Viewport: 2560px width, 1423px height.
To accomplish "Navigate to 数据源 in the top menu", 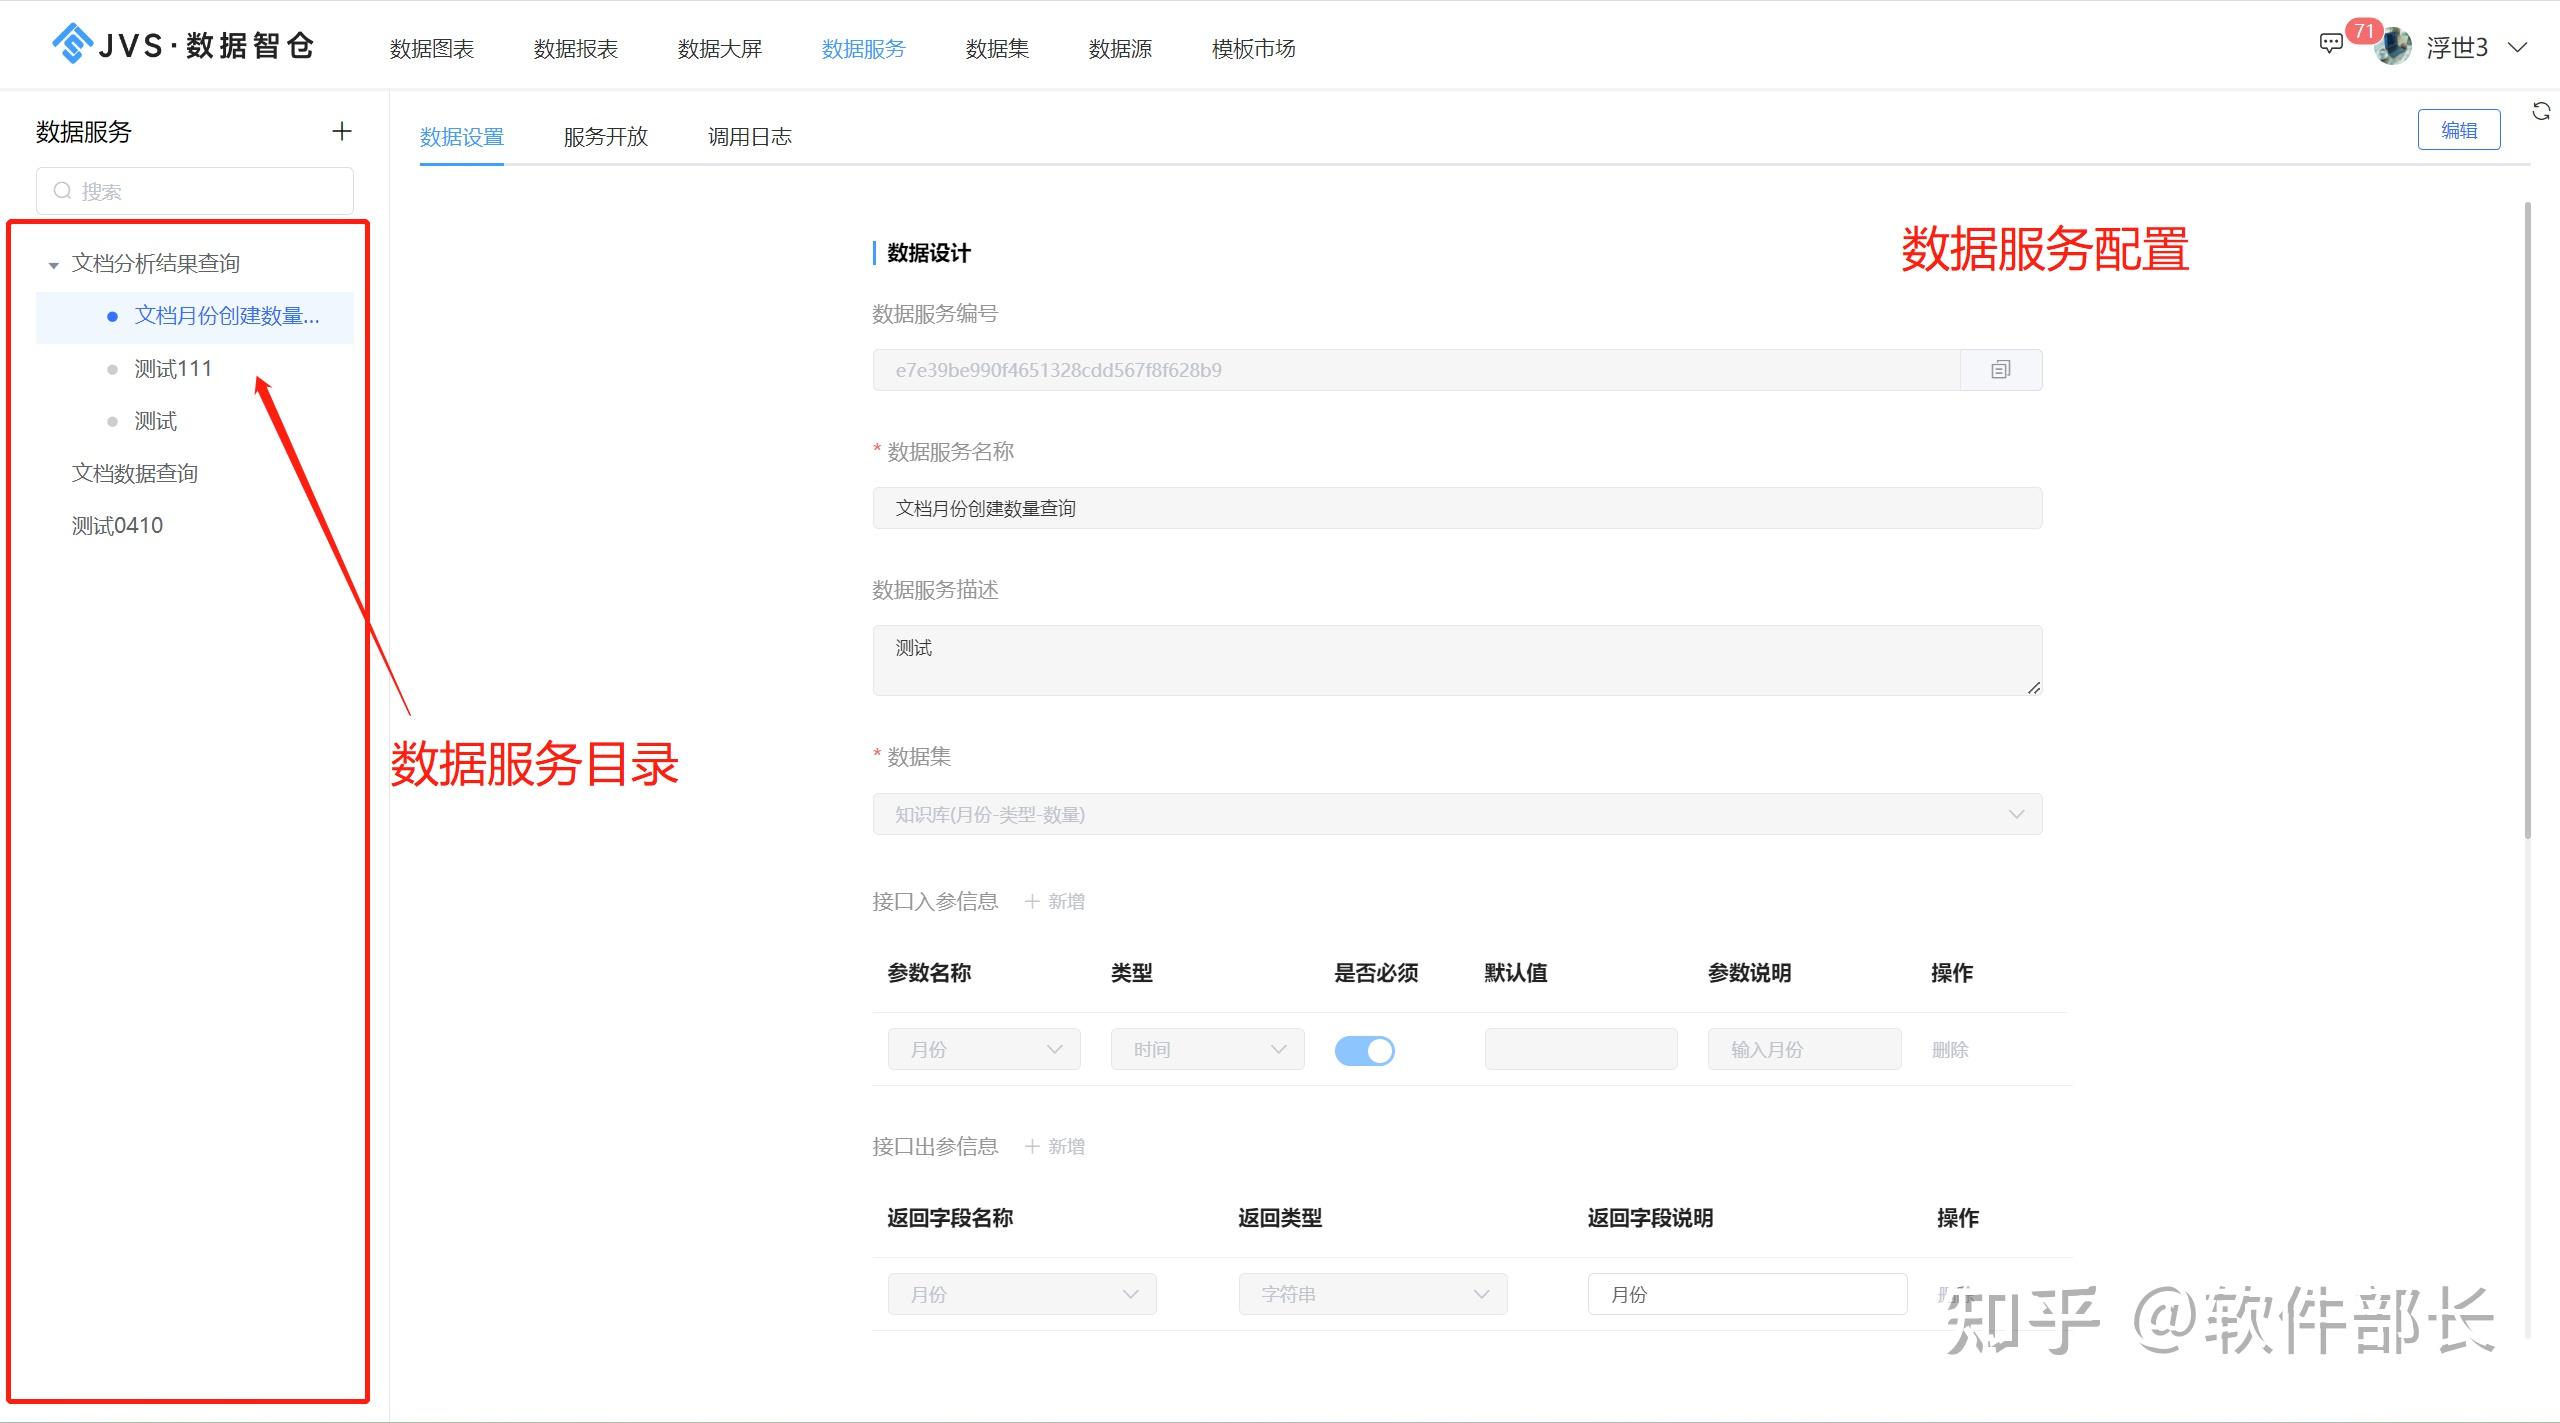I will 1118,48.
